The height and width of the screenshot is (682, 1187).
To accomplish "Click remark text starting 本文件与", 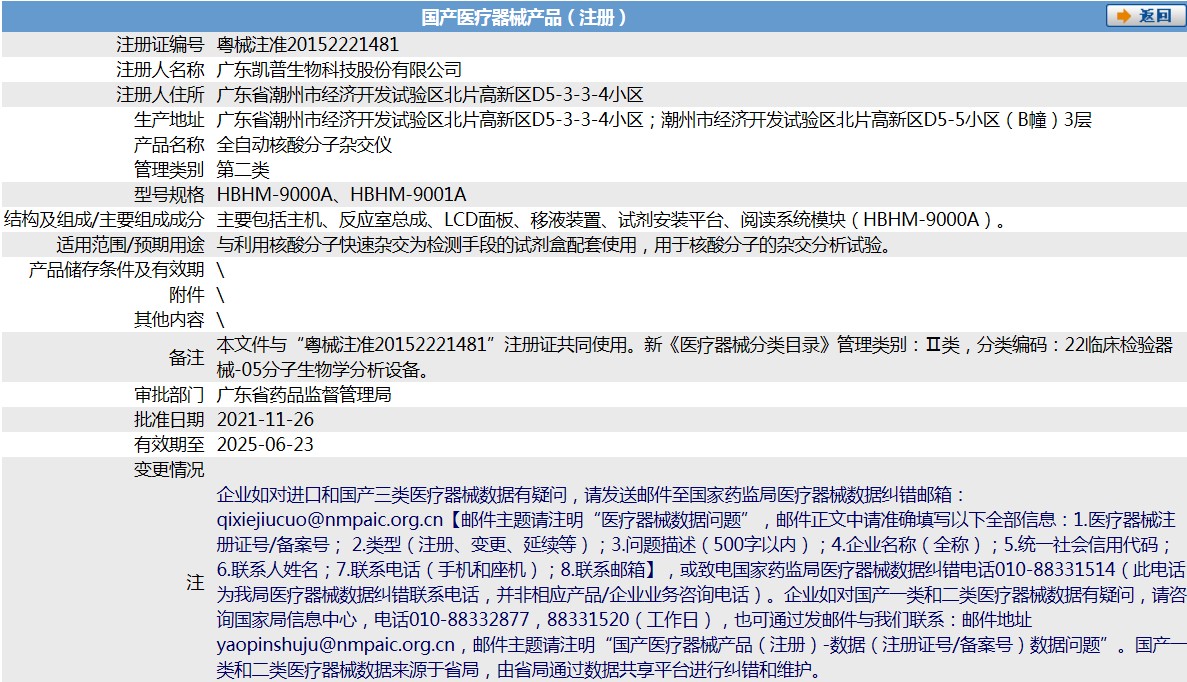I will click(695, 357).
